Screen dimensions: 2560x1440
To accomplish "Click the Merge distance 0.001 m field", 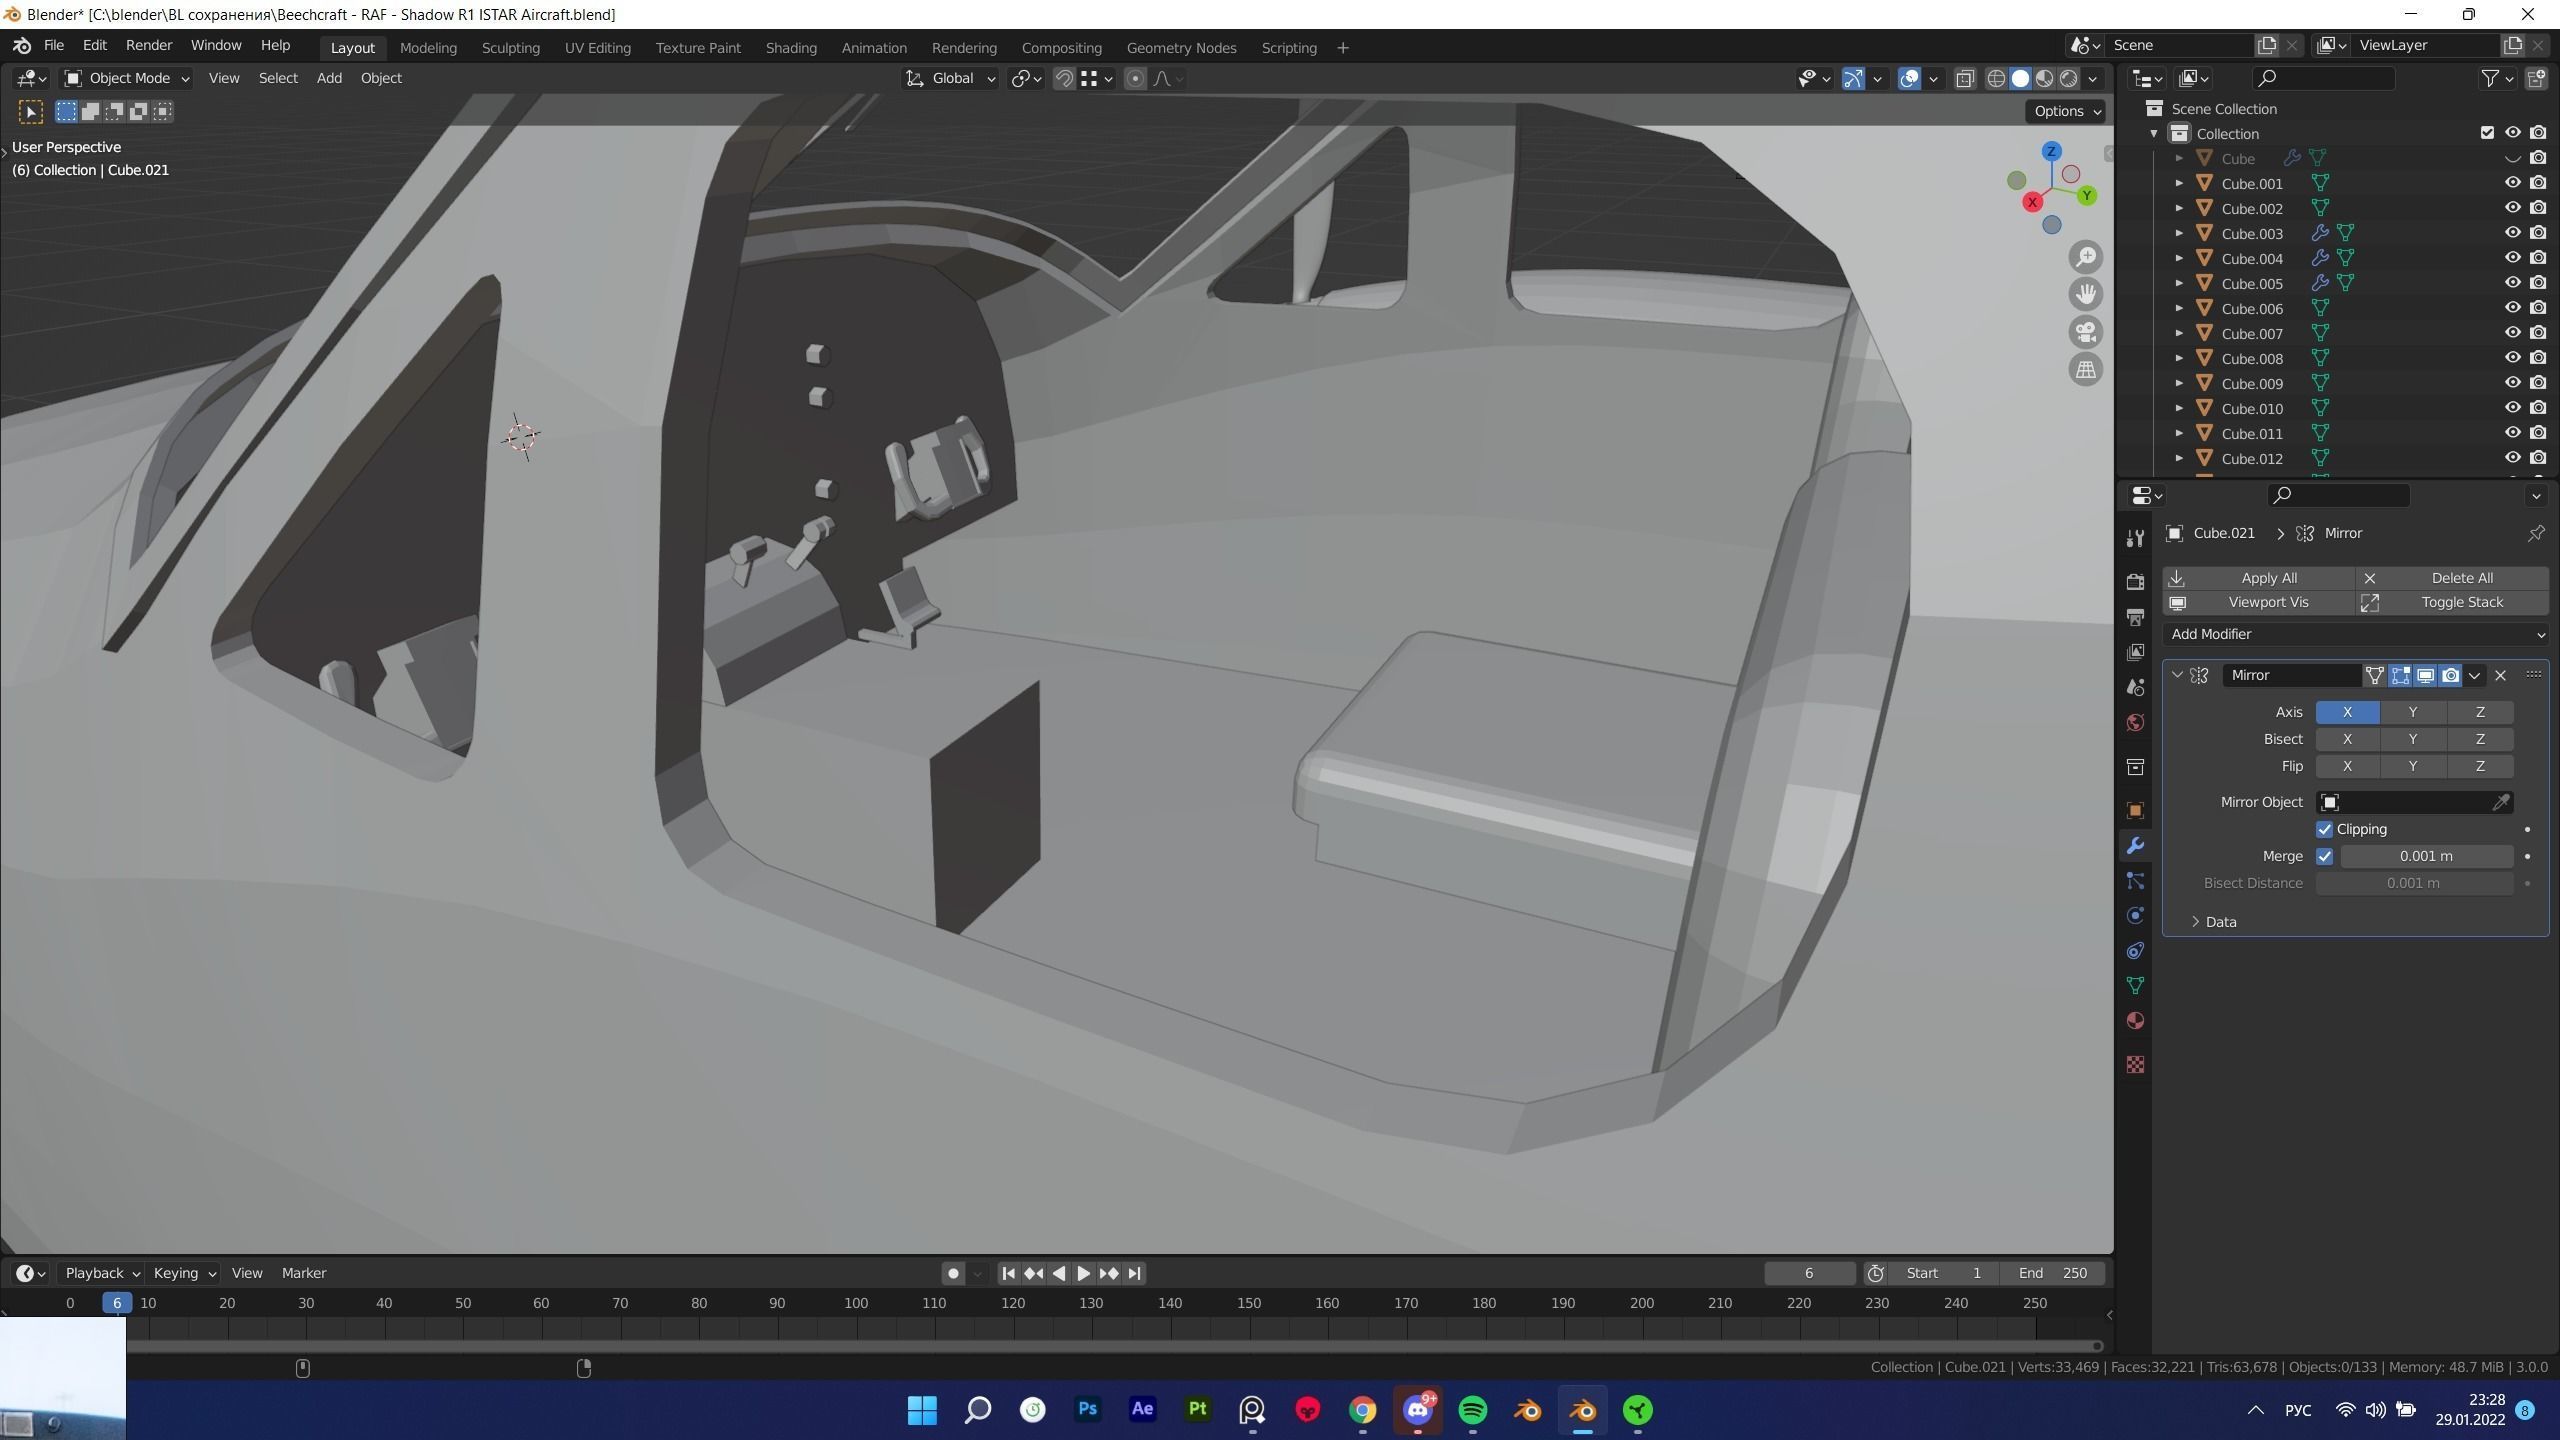I will click(2425, 856).
